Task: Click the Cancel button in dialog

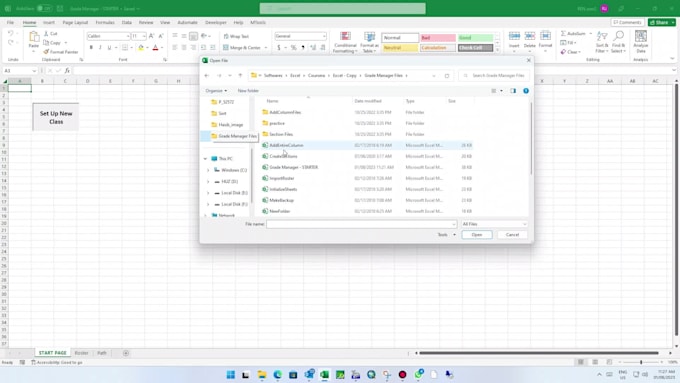Action: [512, 235]
